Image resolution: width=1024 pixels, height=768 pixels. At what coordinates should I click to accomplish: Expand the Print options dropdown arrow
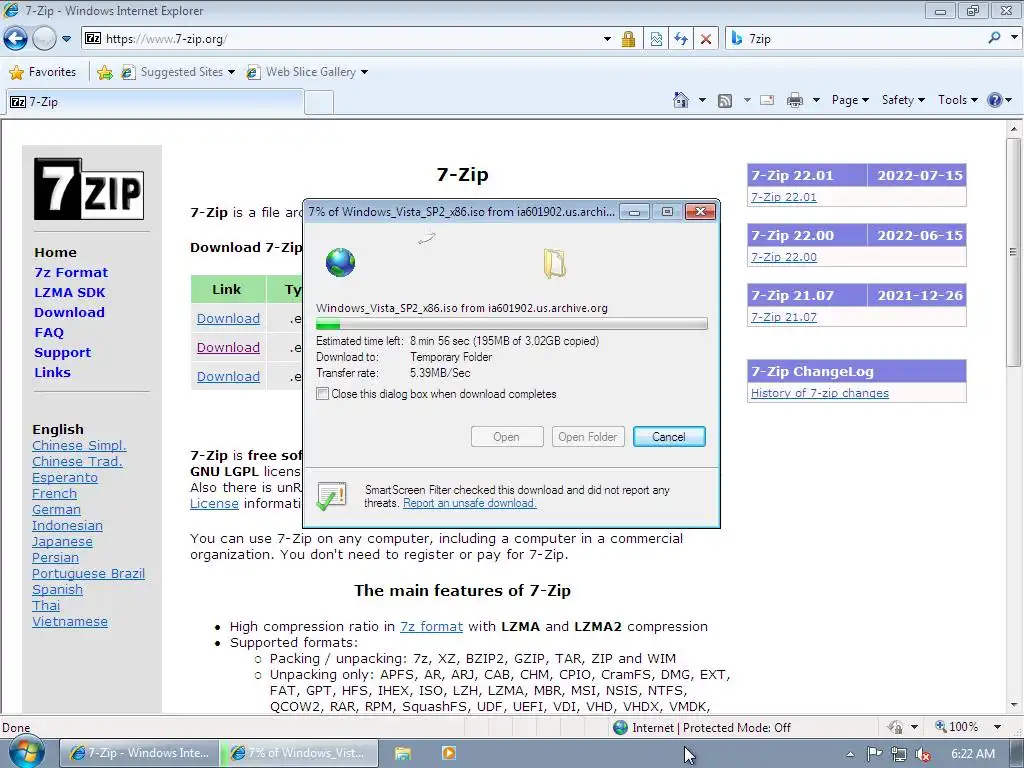click(816, 100)
